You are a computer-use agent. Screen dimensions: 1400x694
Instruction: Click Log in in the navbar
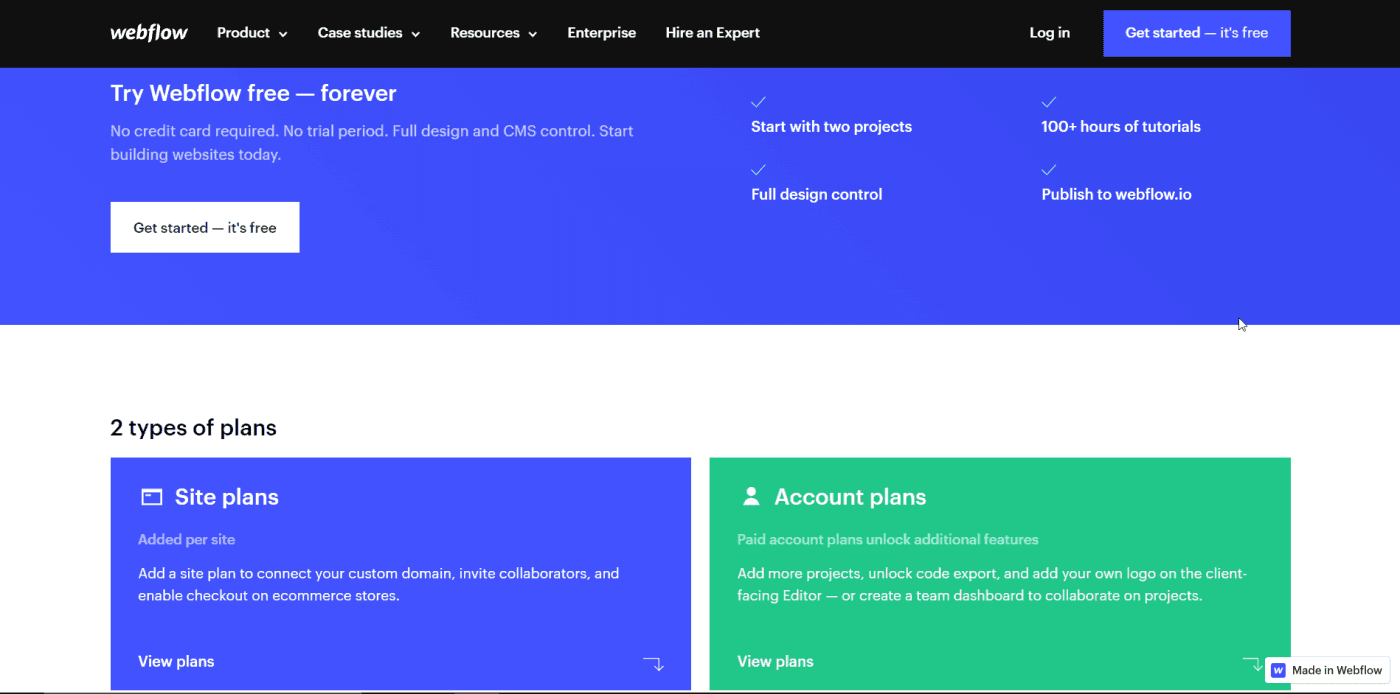[x=1049, y=33]
